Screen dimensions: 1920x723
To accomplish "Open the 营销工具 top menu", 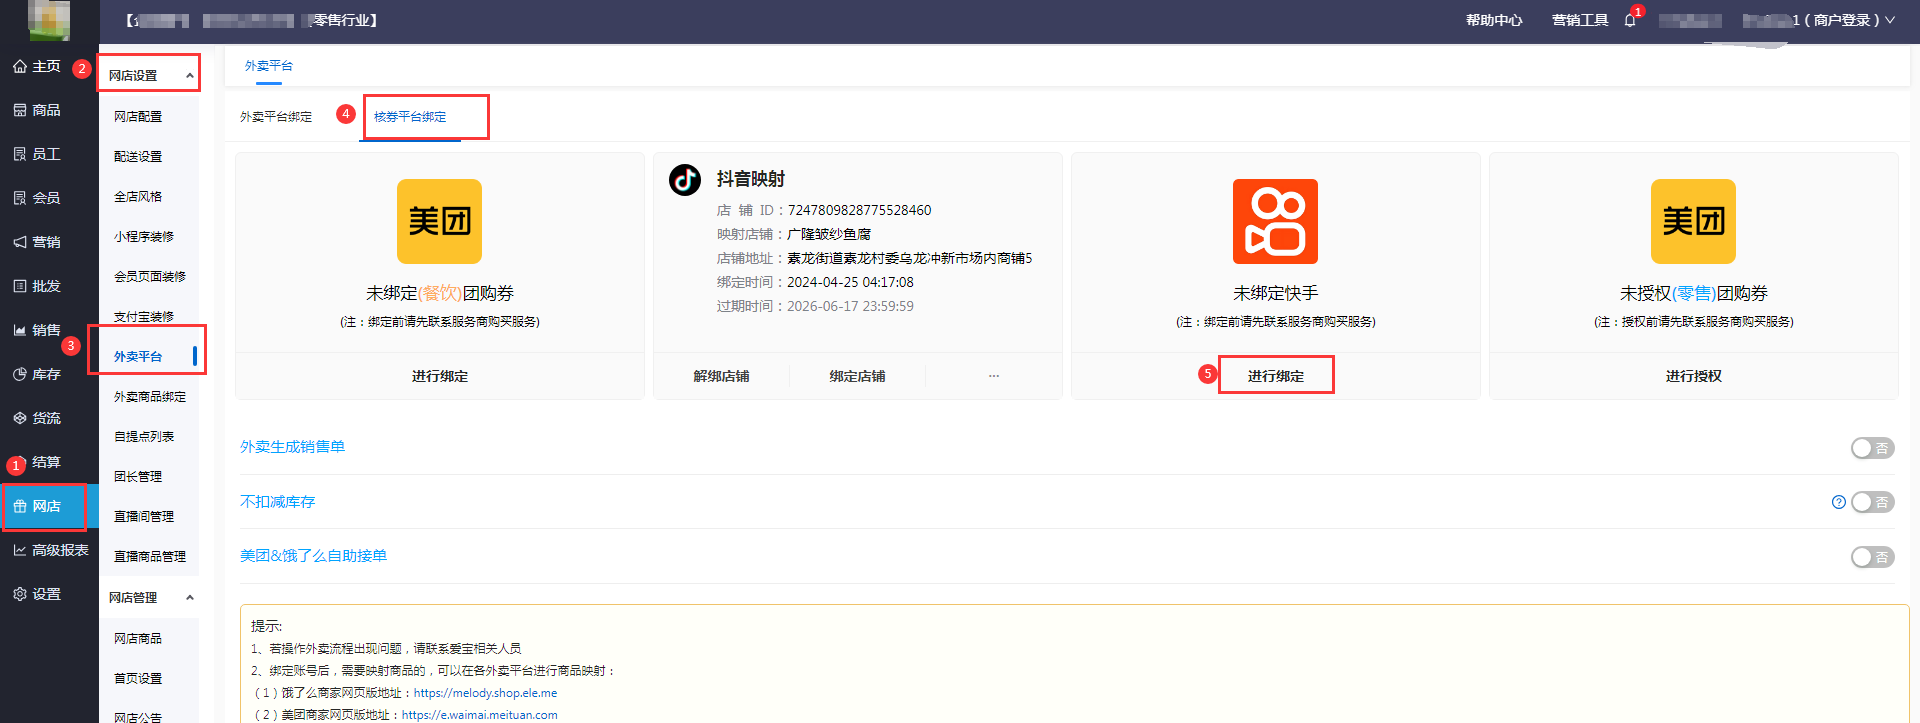I will tap(1580, 20).
